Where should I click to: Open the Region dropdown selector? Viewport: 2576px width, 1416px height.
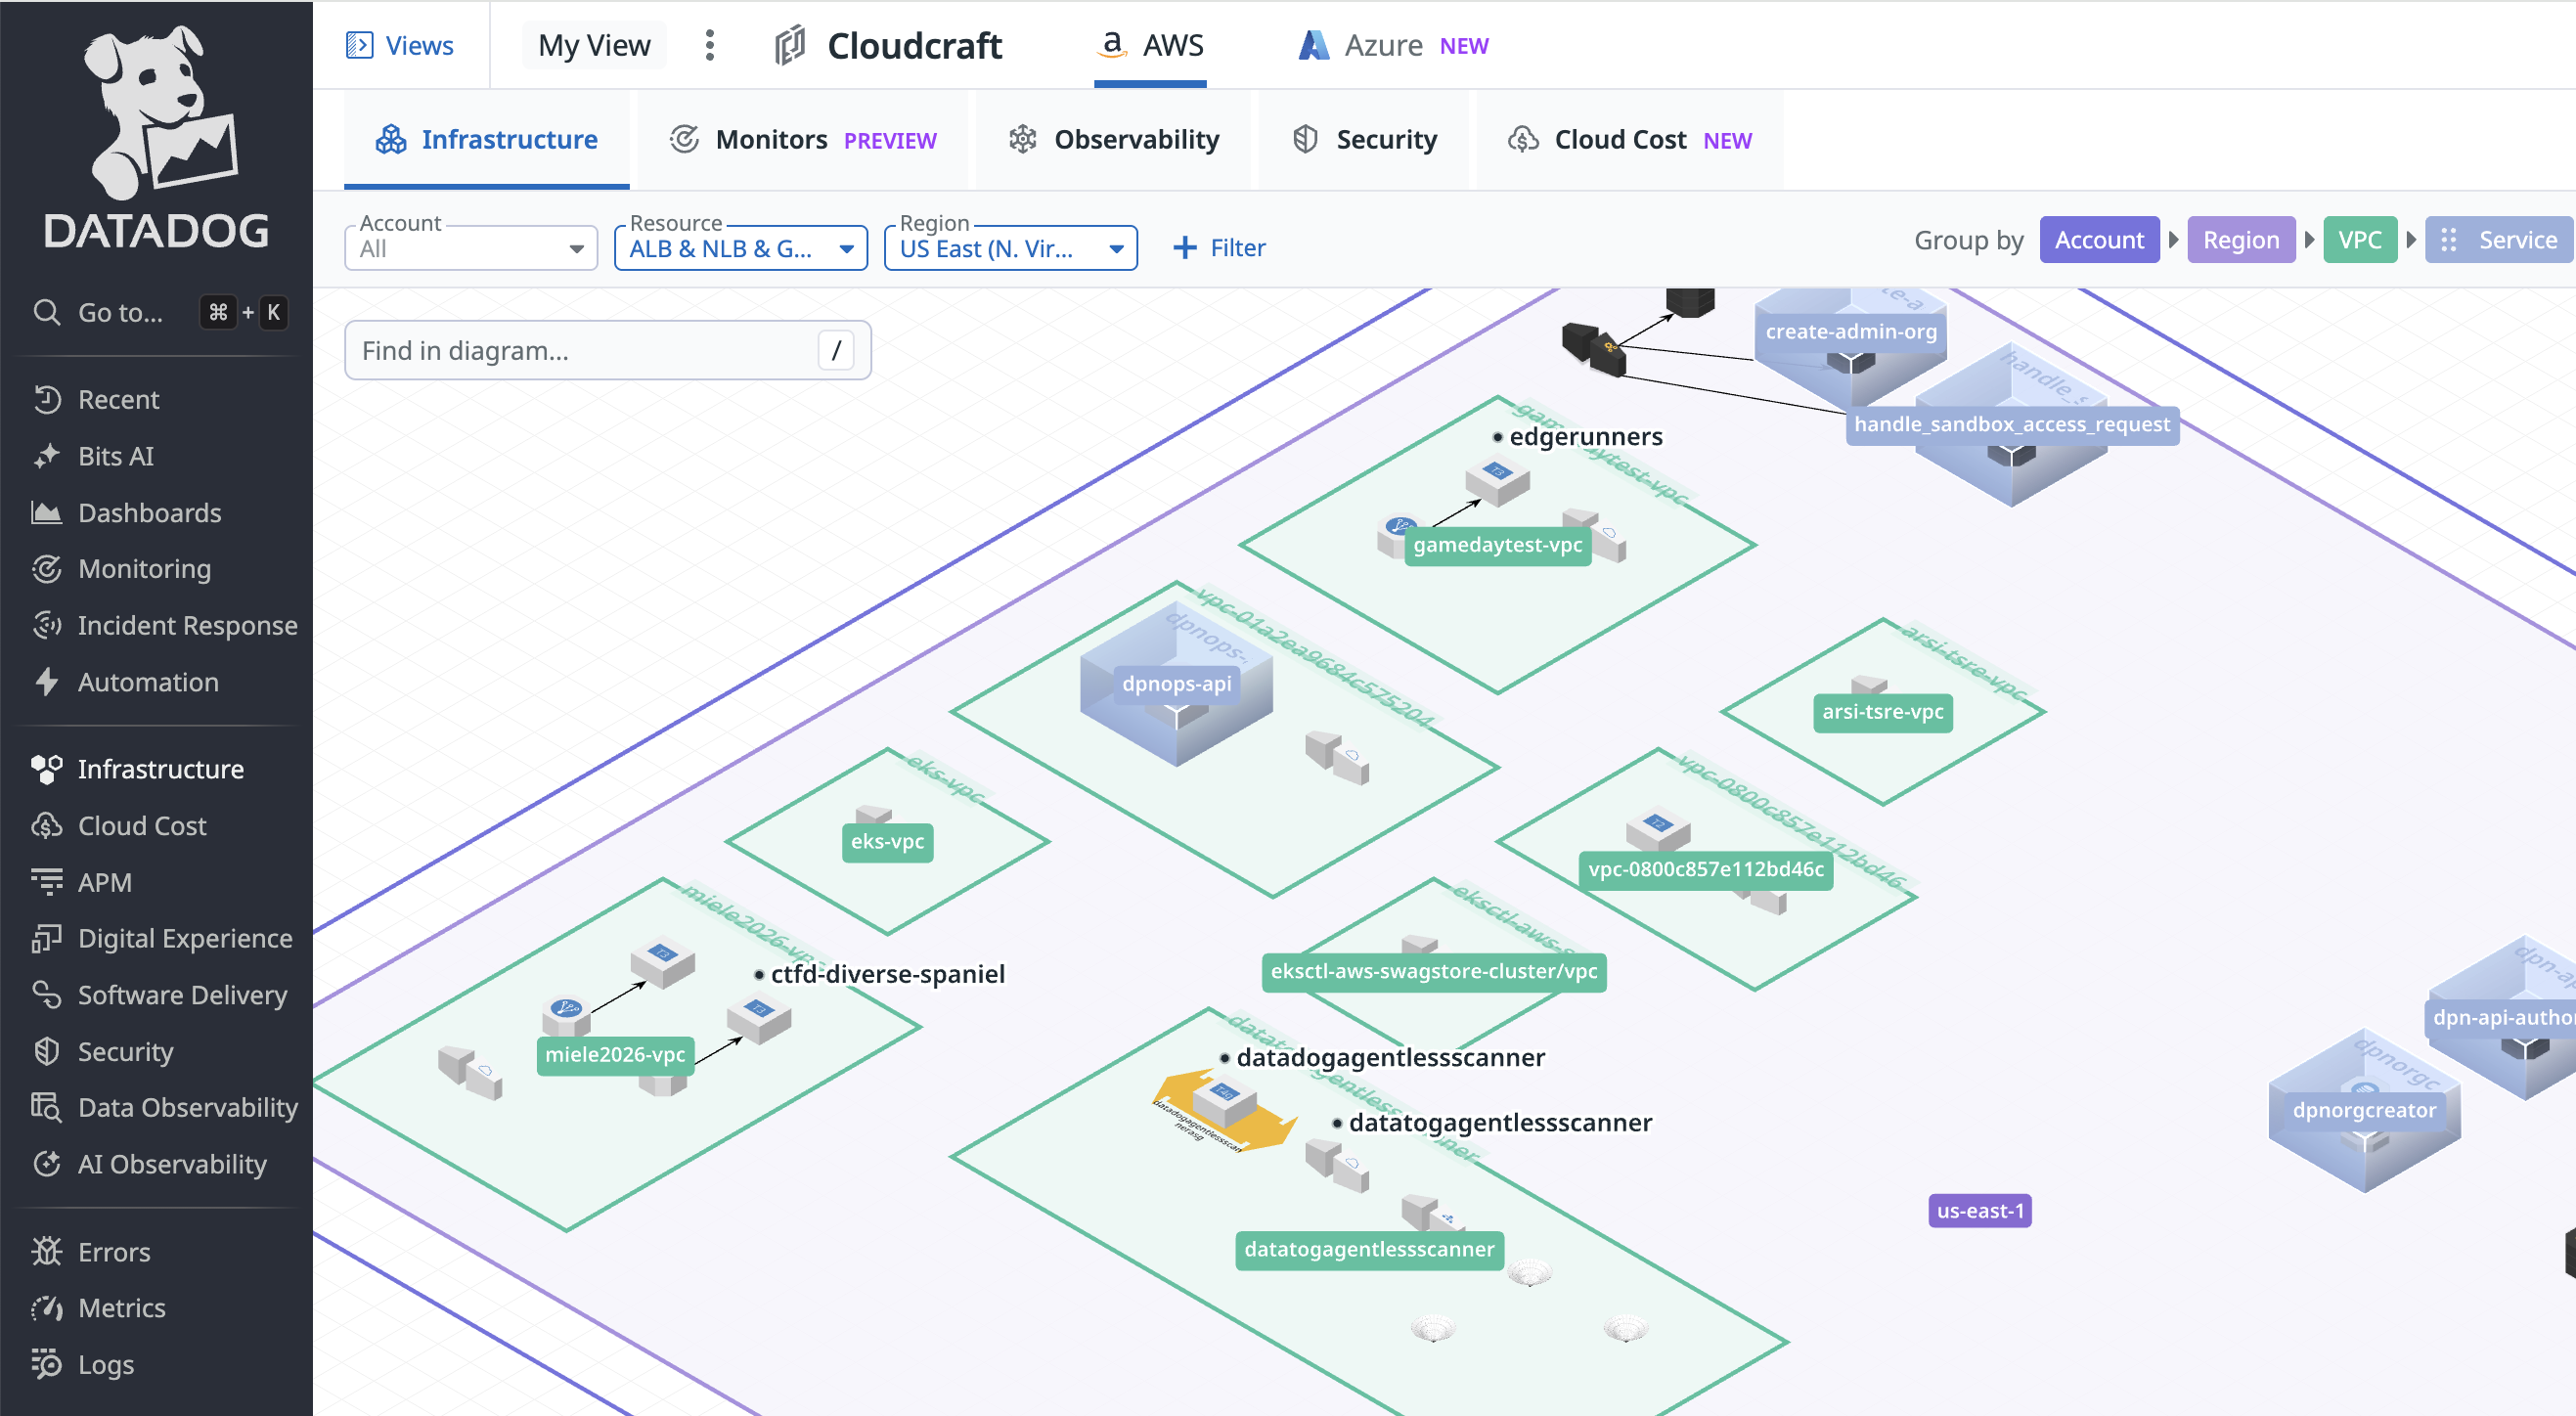coord(1010,248)
